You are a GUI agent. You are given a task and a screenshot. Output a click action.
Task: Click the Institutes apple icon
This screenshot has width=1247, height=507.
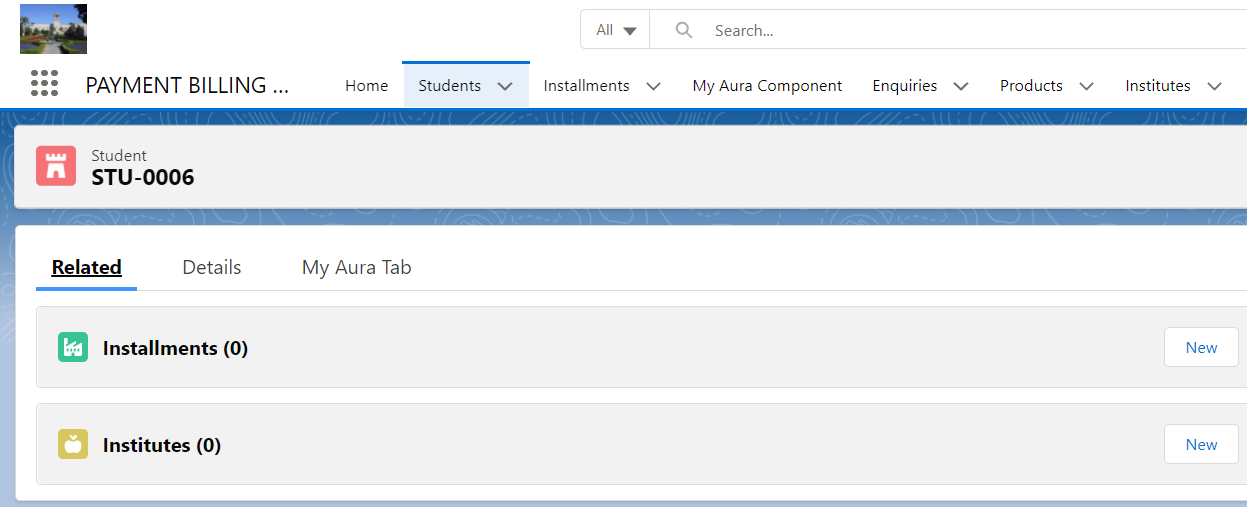(x=73, y=444)
